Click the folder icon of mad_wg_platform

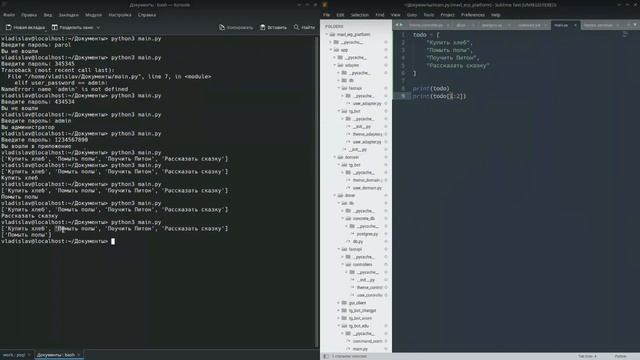[333, 35]
